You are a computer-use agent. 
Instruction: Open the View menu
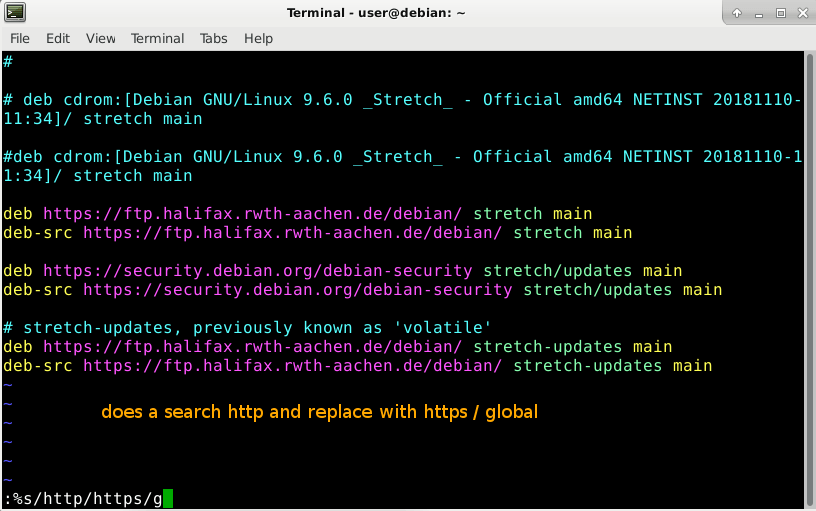100,39
